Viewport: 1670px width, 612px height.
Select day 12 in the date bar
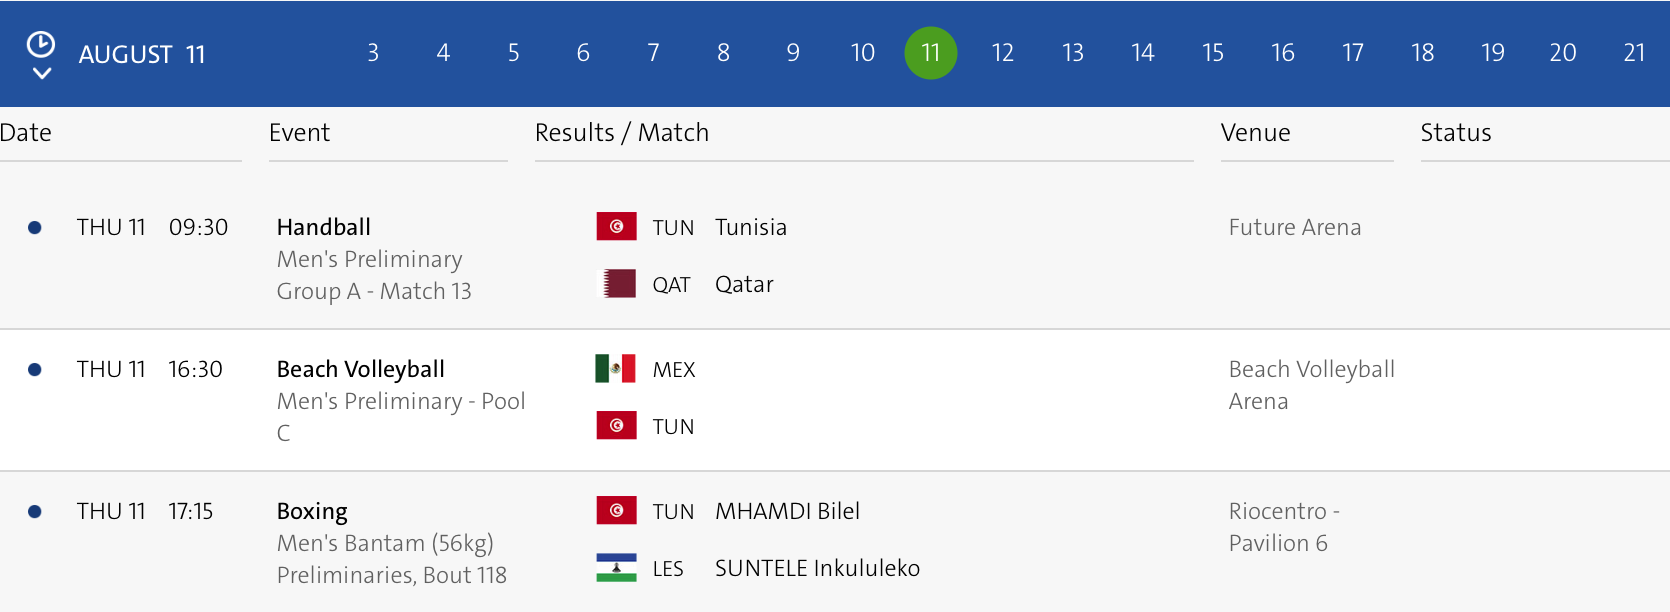coord(1002,53)
